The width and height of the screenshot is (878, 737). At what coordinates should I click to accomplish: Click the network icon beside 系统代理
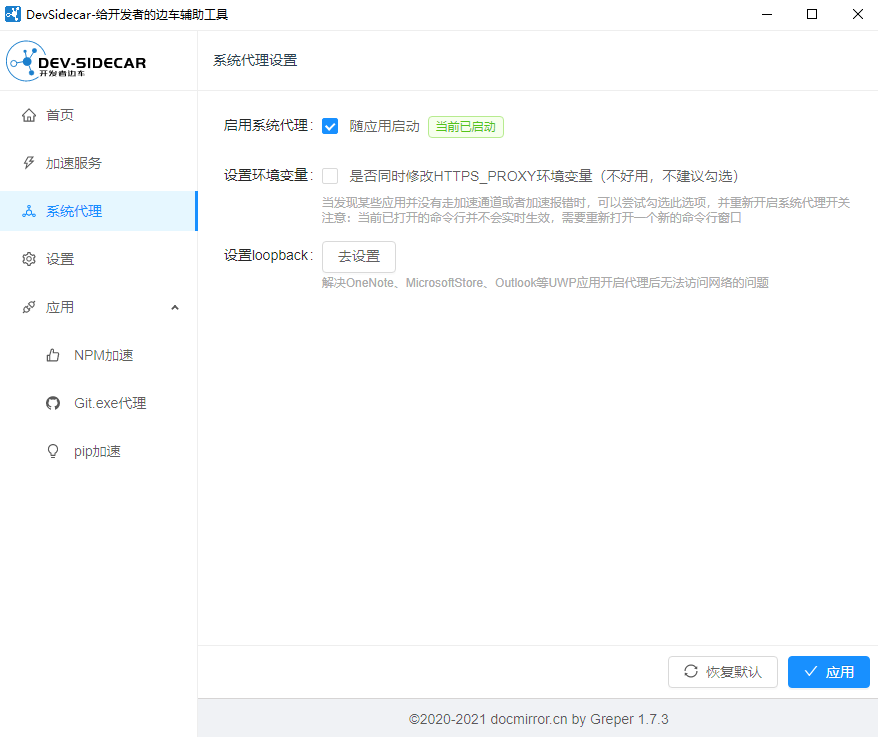(x=29, y=211)
